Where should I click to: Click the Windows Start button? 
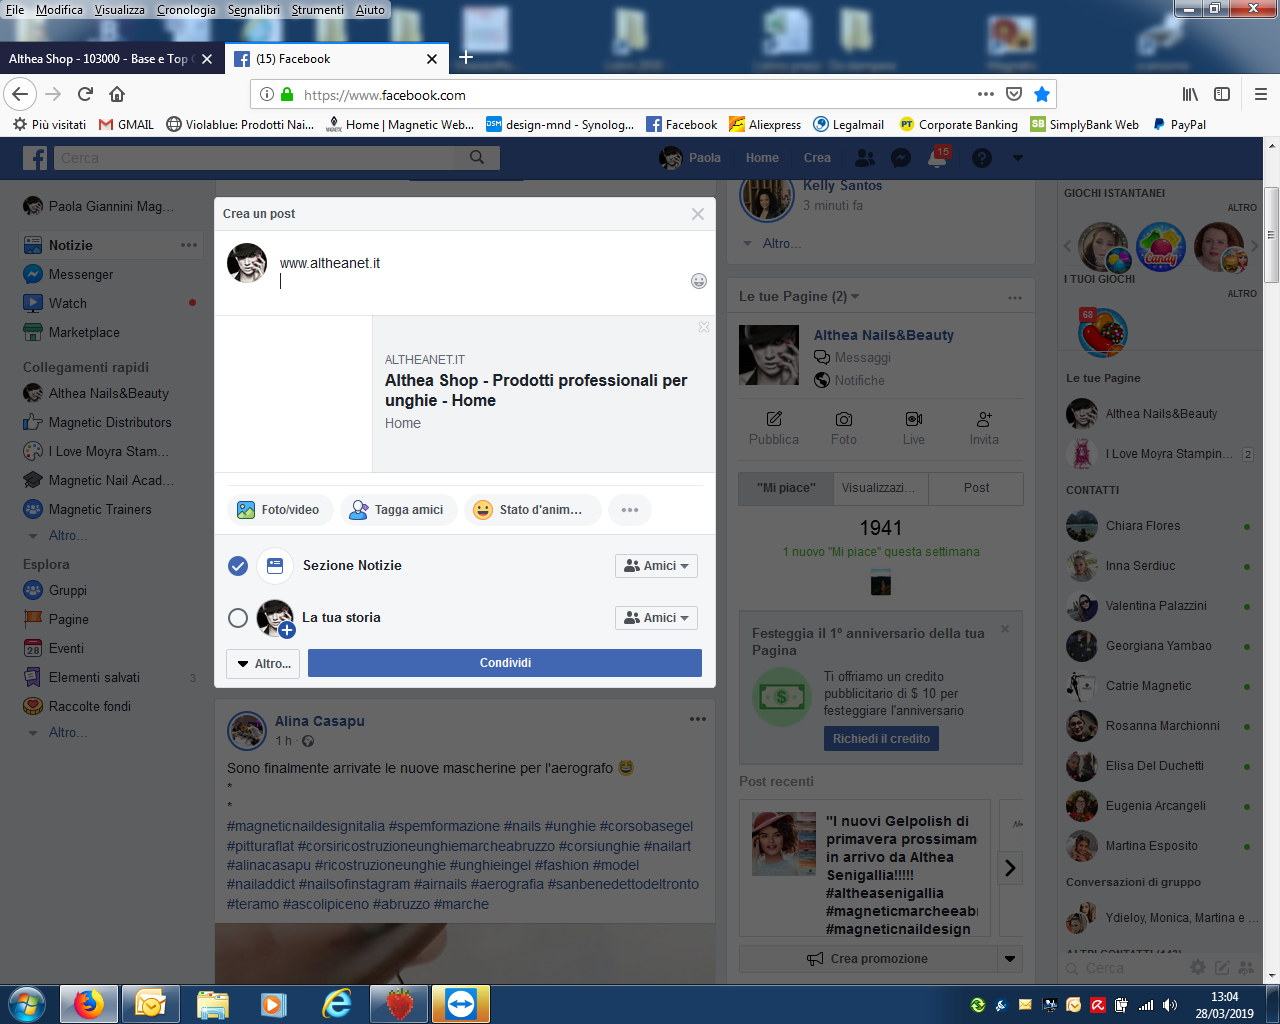coord(26,1003)
